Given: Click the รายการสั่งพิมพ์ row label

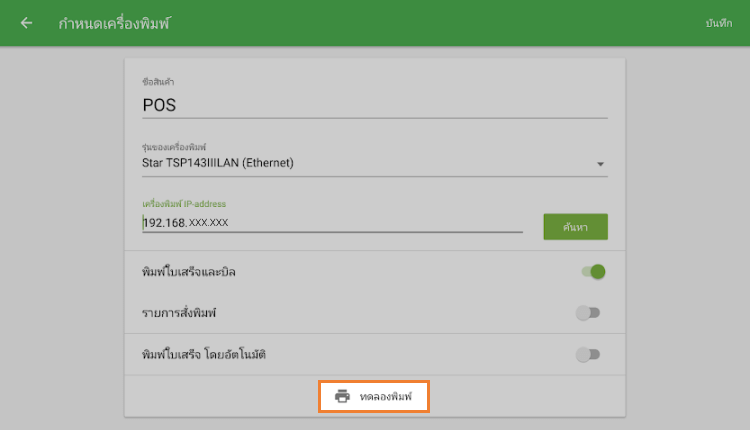Looking at the screenshot, I should [x=179, y=313].
